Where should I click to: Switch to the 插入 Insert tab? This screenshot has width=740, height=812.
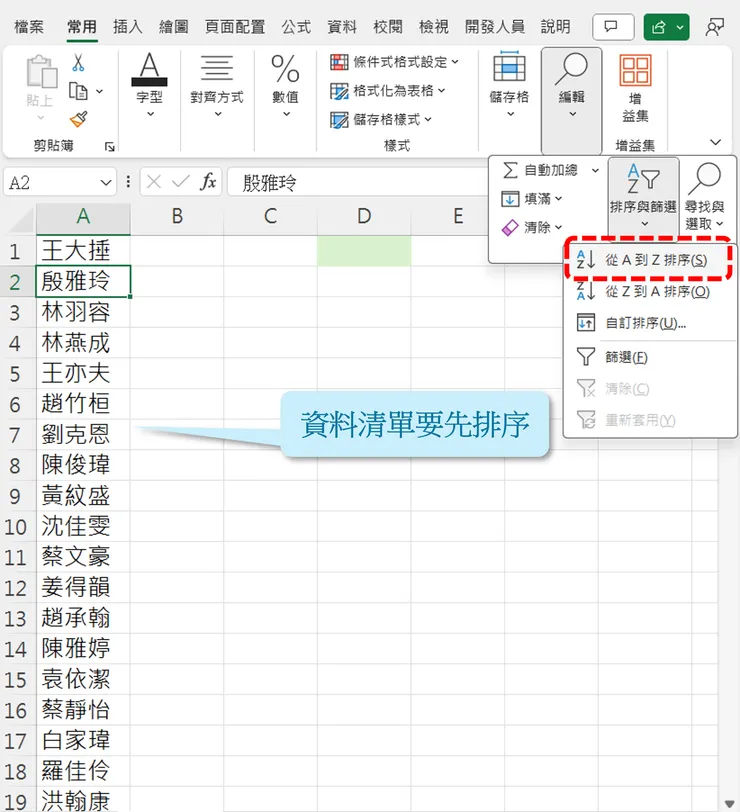coord(127,27)
